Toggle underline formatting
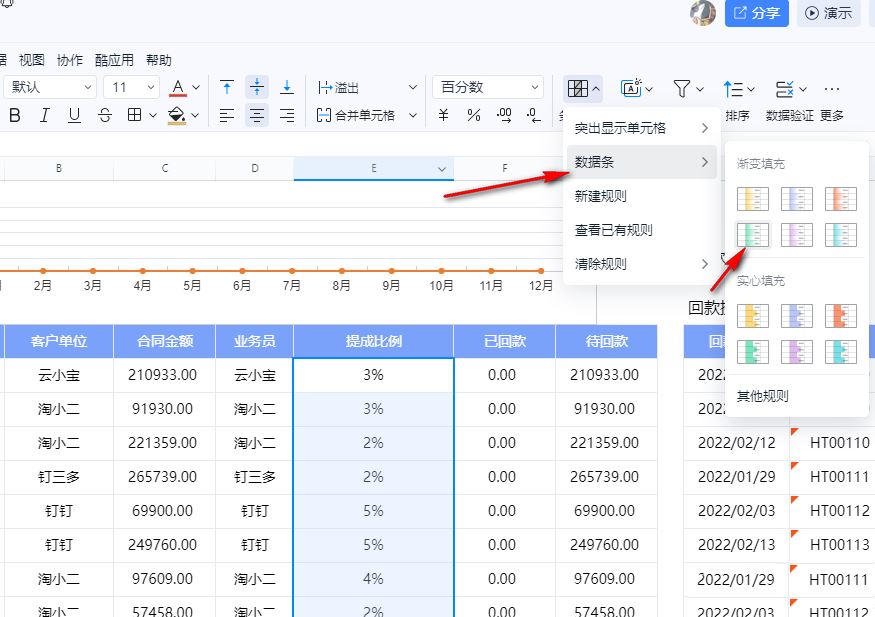 point(74,116)
